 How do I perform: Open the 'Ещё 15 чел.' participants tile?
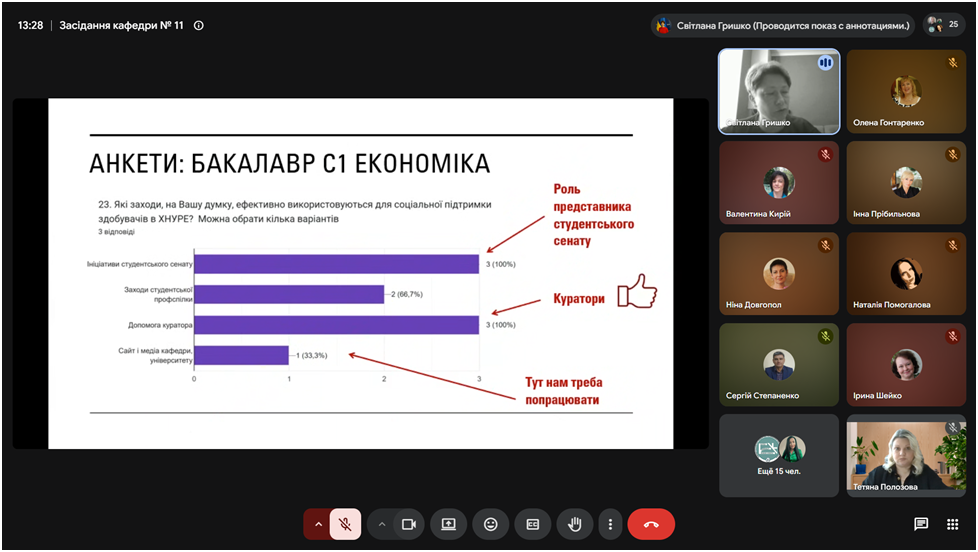coord(779,456)
